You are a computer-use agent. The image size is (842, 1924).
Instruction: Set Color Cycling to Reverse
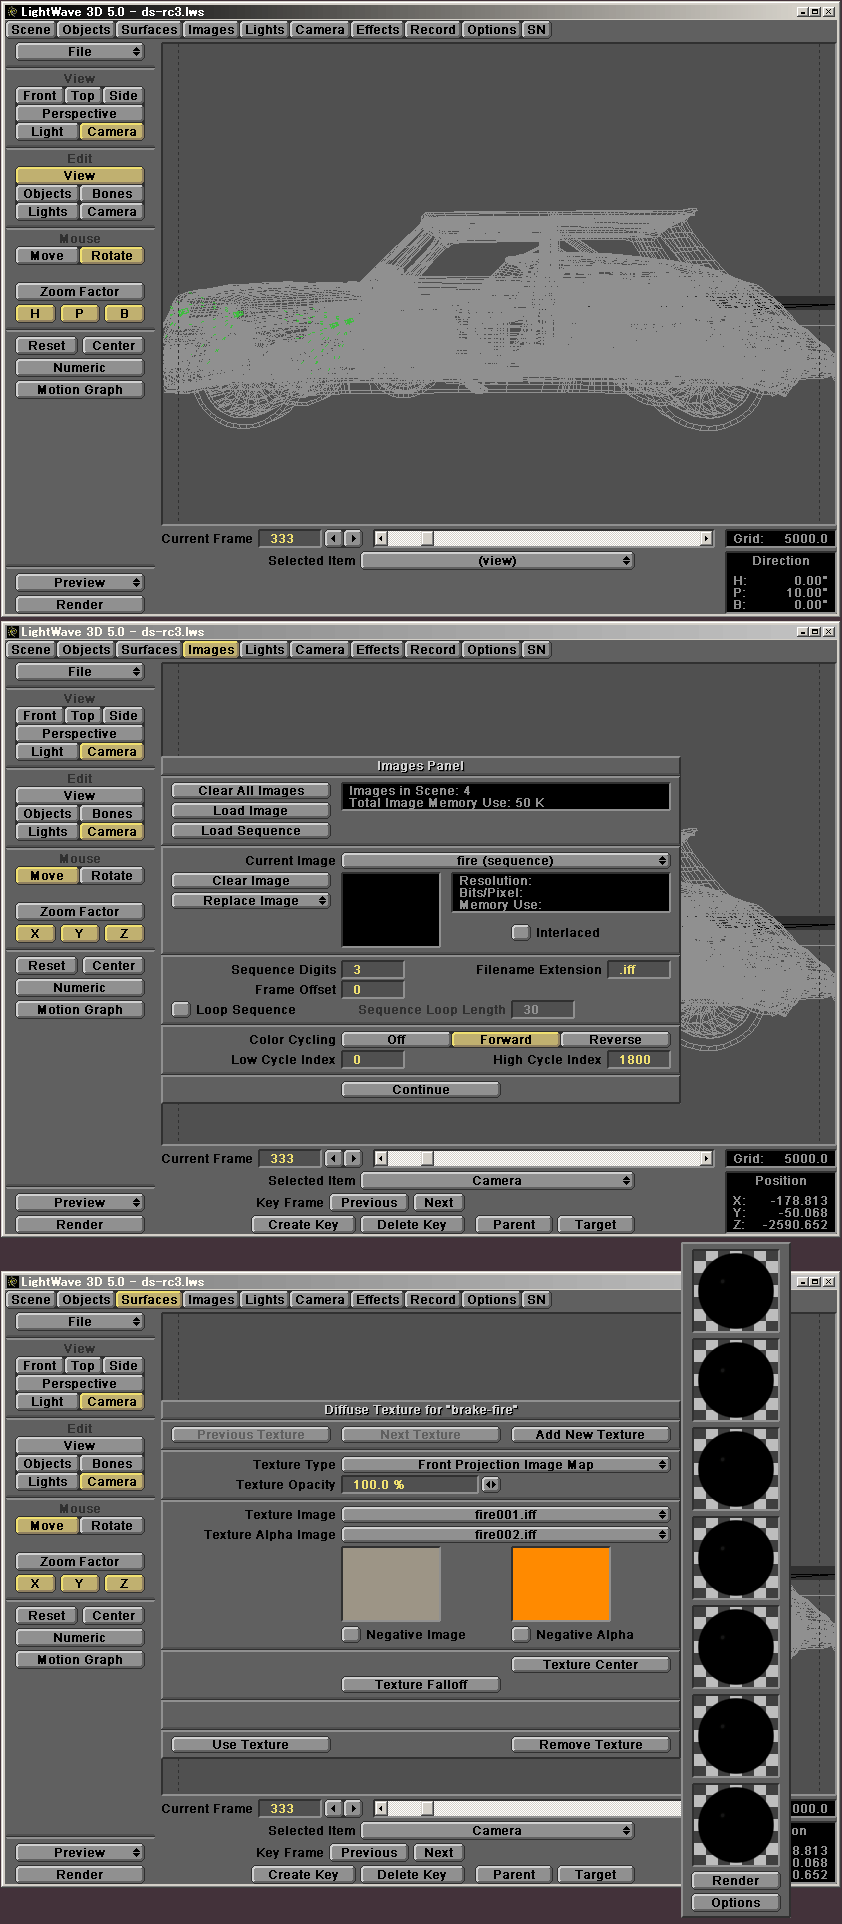pyautogui.click(x=615, y=1039)
